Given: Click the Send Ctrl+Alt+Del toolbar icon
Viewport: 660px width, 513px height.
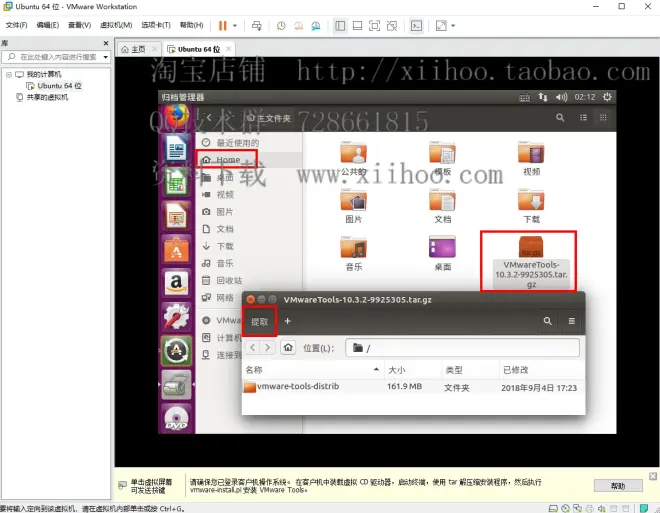Looking at the screenshot, I should point(256,26).
